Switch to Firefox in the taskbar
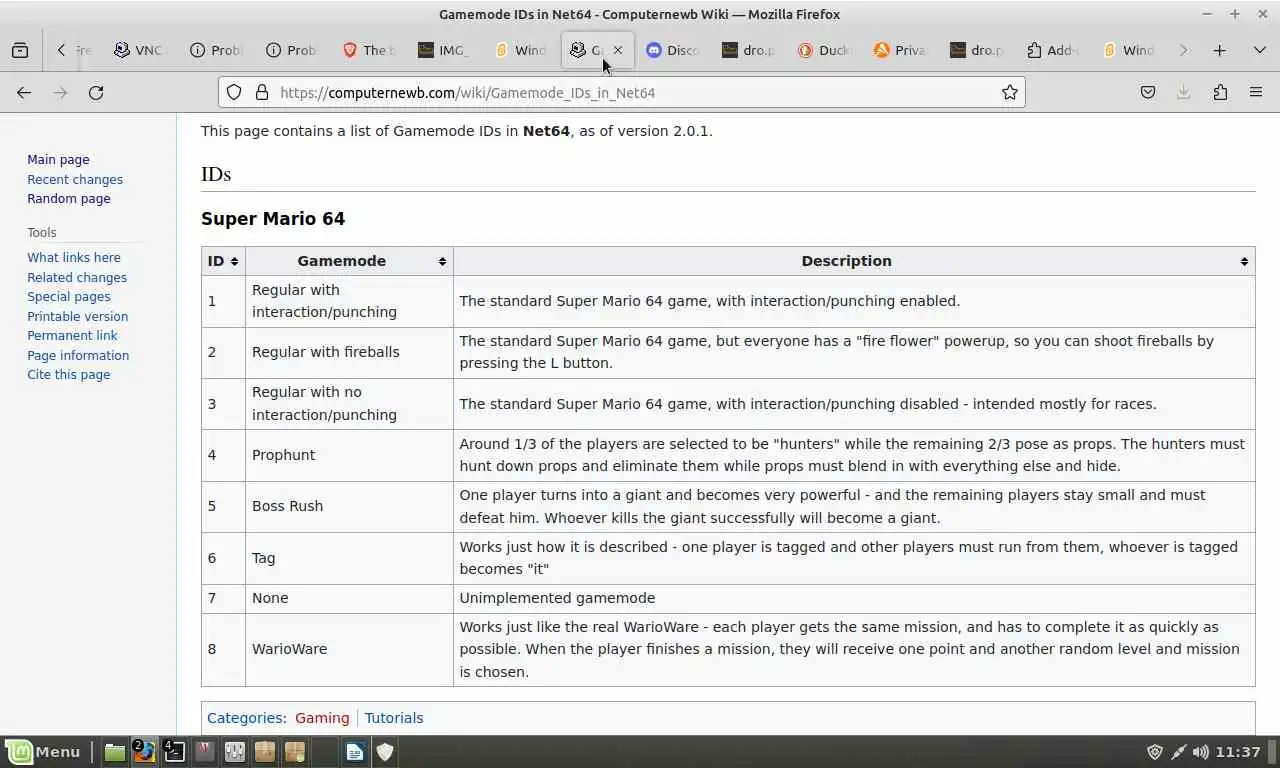The image size is (1280, 768). point(145,752)
